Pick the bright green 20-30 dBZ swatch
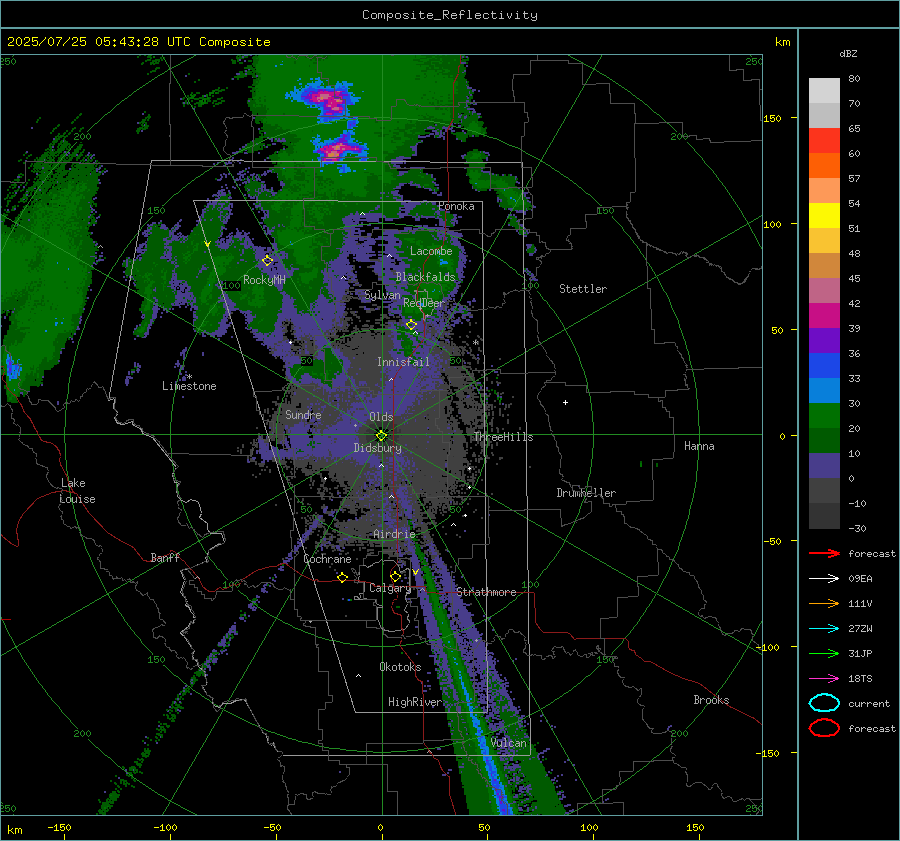Viewport: 900px width, 841px height. pyautogui.click(x=824, y=416)
